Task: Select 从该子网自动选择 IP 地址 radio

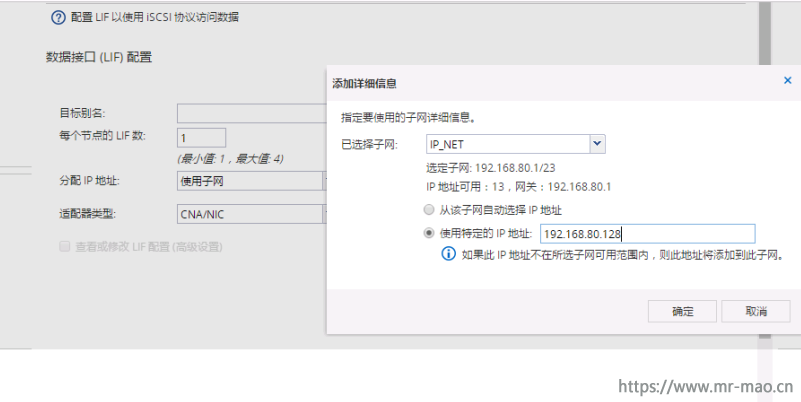Action: coord(429,210)
